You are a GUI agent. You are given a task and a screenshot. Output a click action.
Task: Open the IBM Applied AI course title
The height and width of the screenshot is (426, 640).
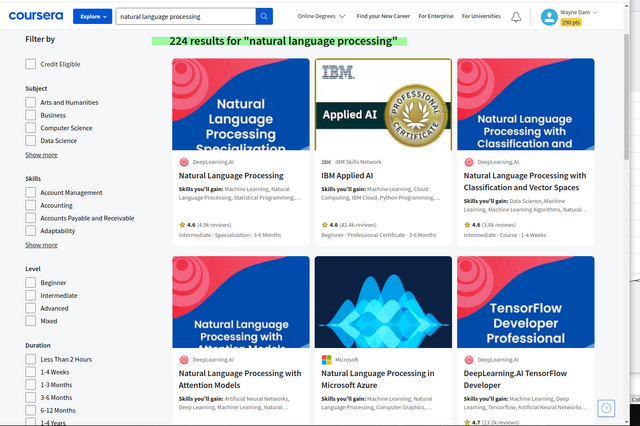(347, 175)
